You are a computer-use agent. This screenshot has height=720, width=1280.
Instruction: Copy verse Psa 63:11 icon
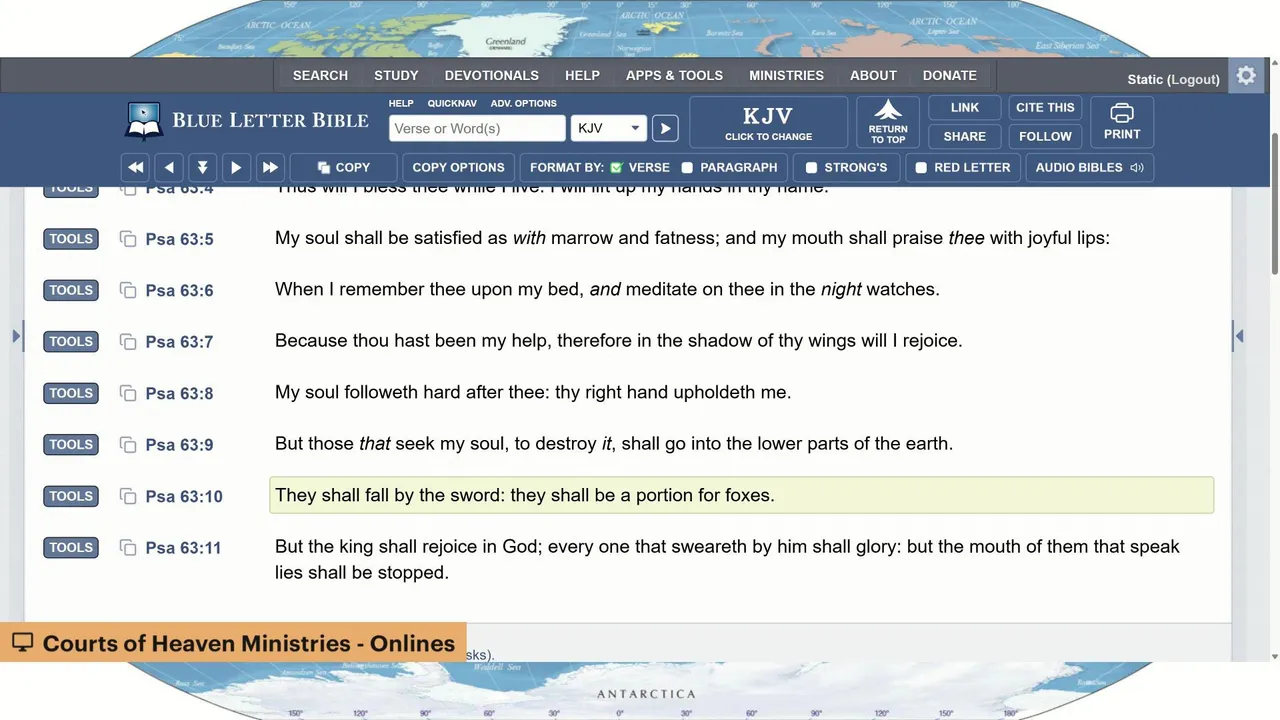click(x=128, y=548)
